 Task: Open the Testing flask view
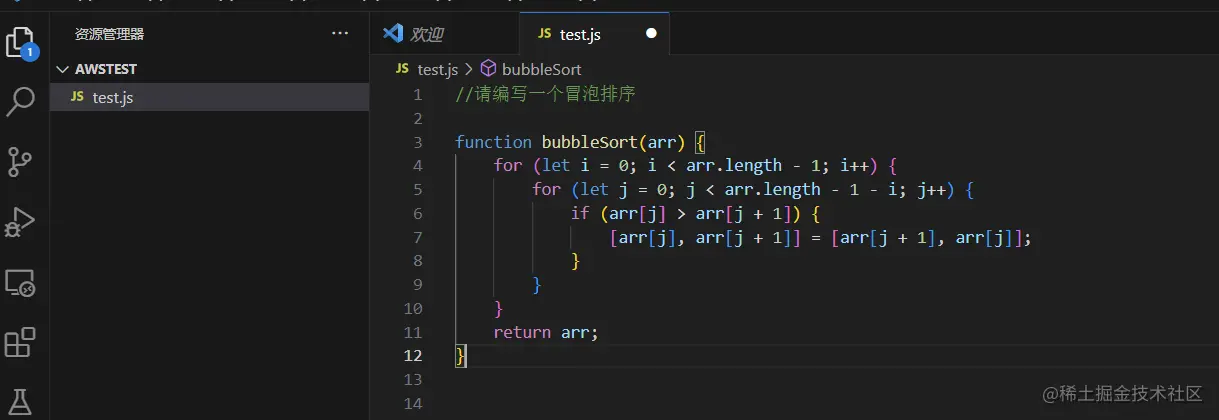point(20,401)
